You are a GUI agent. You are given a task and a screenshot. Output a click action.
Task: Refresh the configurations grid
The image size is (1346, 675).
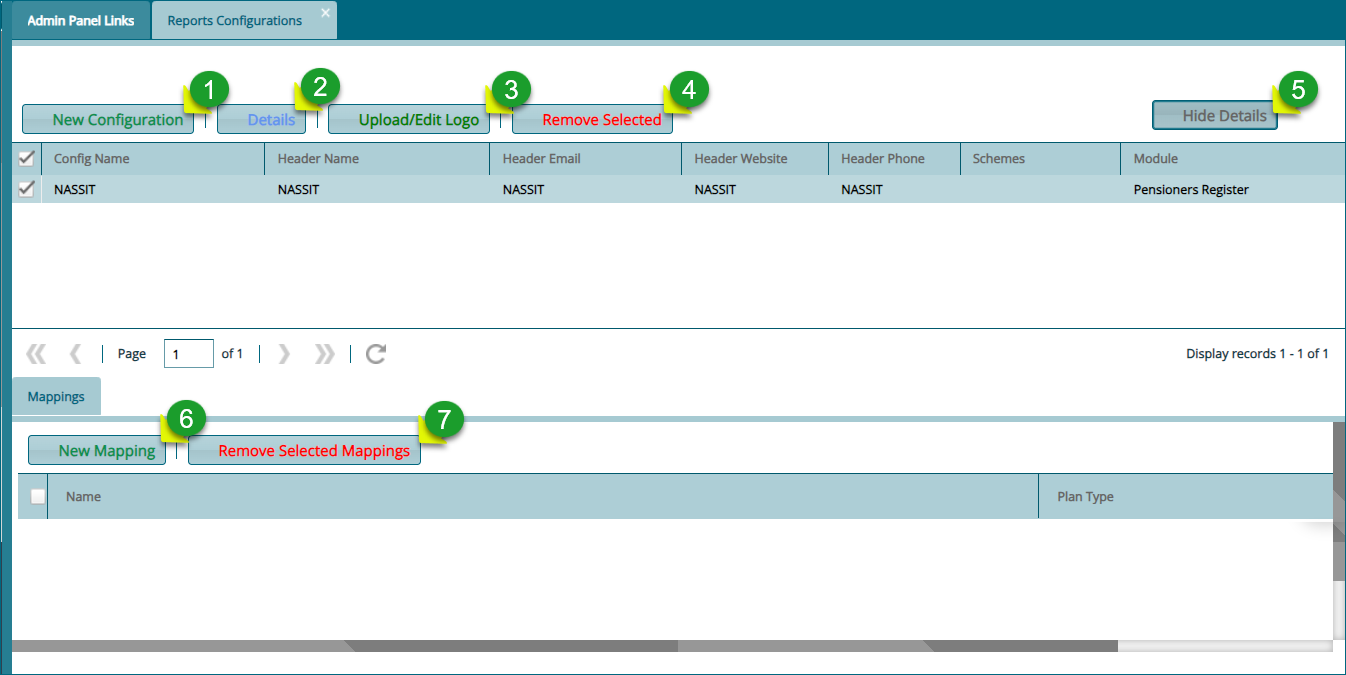(375, 353)
